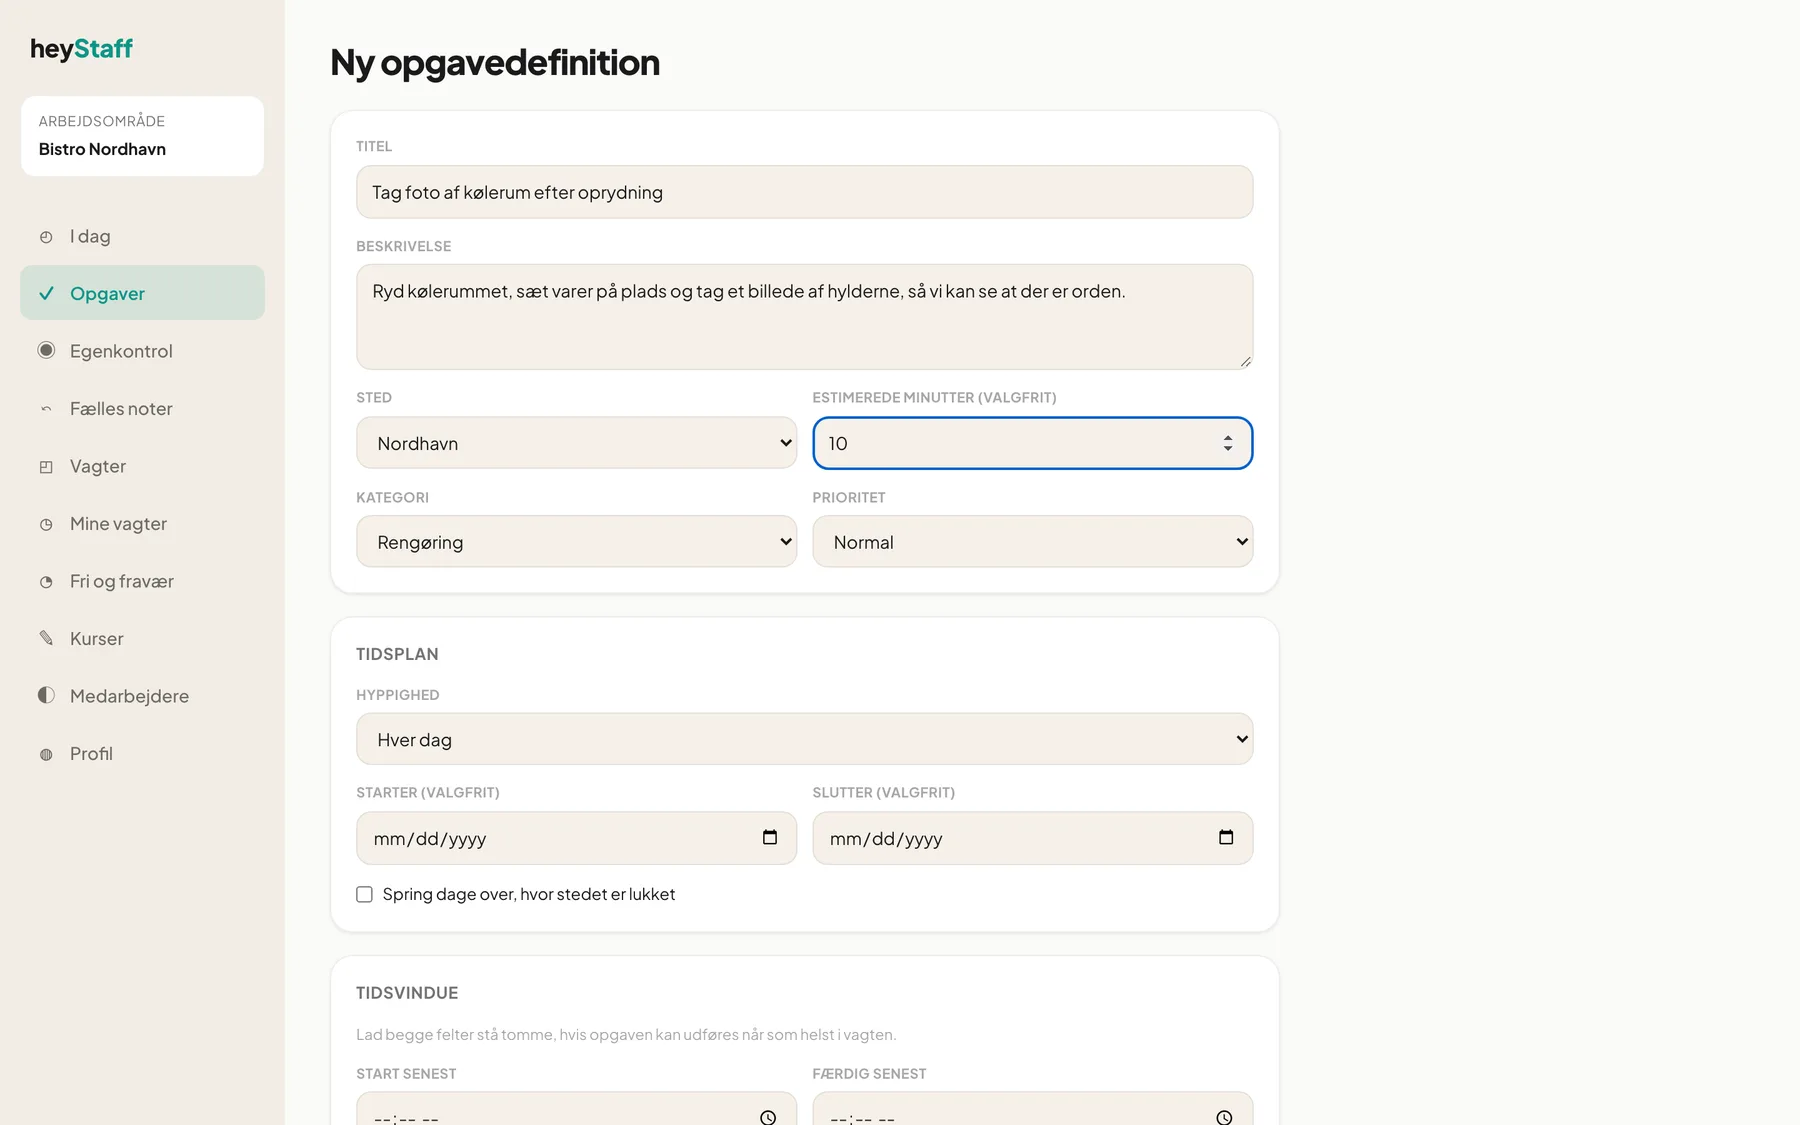Viewport: 1800px width, 1125px height.
Task: Open the Vagter menu item
Action: click(142, 466)
